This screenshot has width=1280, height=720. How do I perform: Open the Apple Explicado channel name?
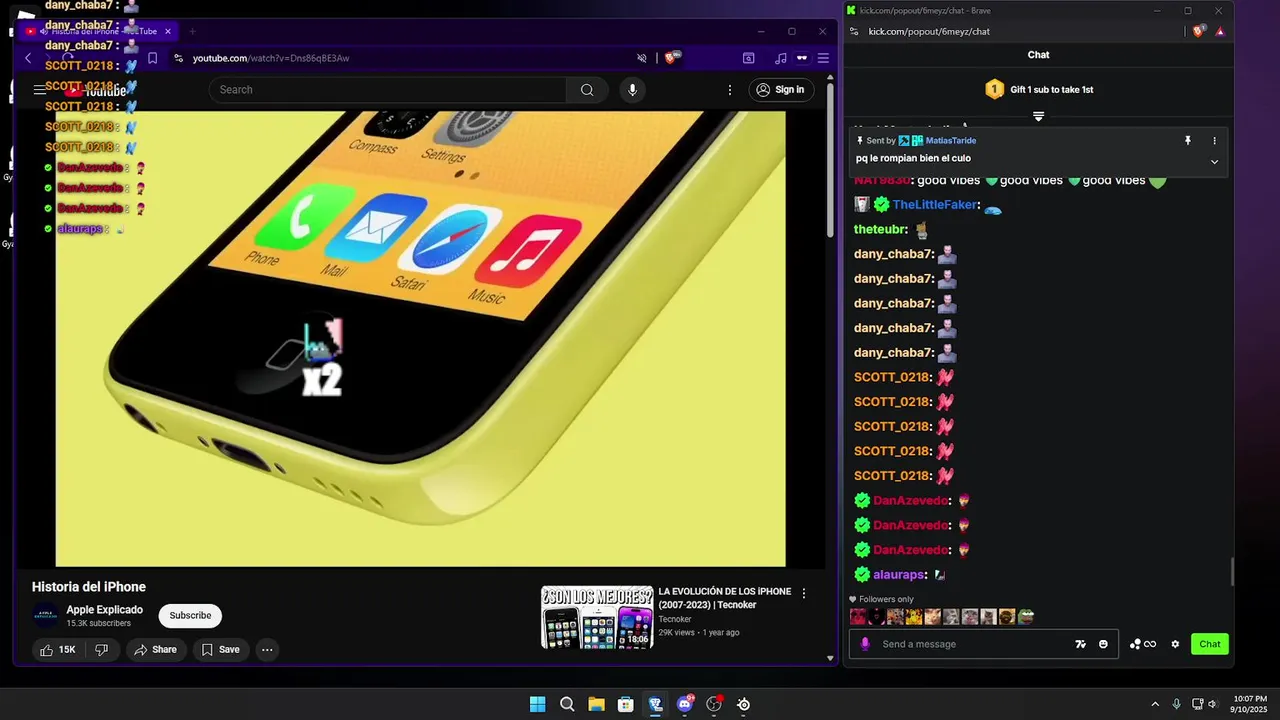[x=104, y=610]
